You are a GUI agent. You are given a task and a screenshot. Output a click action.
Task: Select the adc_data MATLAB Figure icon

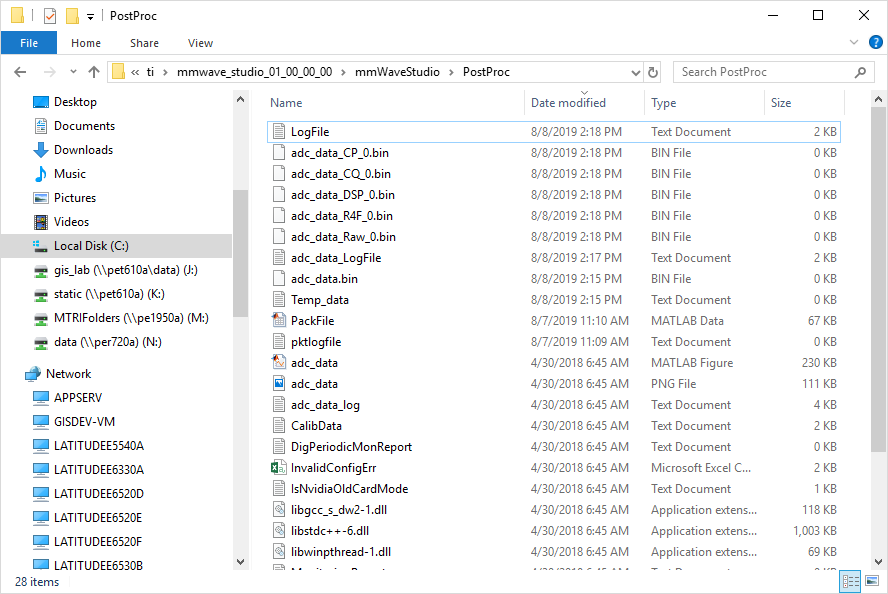(x=279, y=362)
